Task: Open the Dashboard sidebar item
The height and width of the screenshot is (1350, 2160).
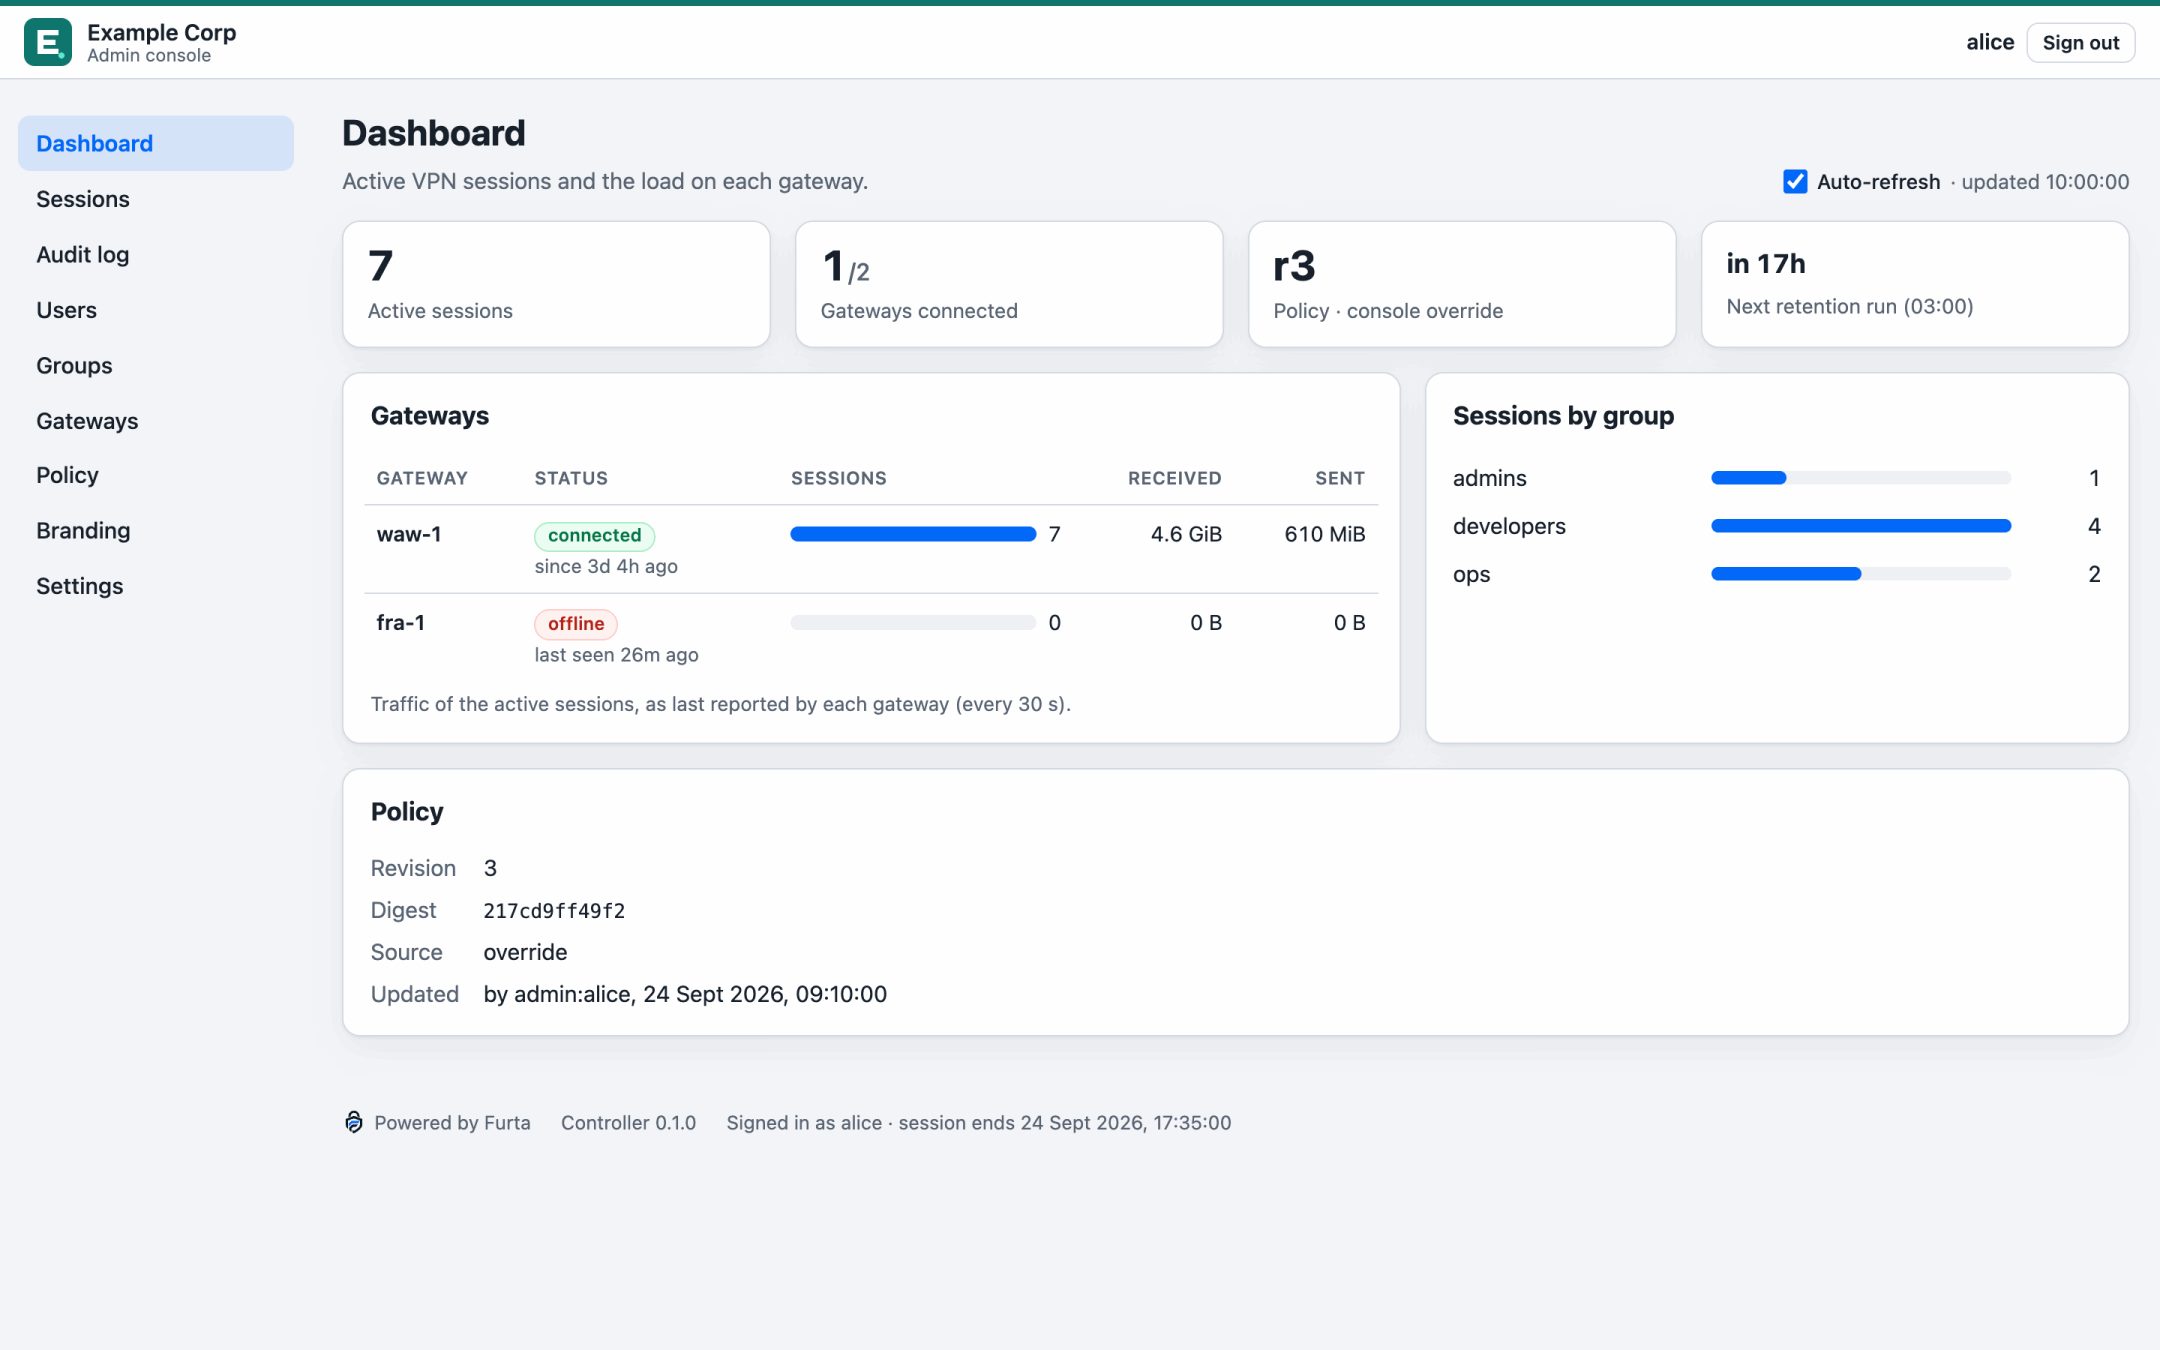Action: coord(156,143)
